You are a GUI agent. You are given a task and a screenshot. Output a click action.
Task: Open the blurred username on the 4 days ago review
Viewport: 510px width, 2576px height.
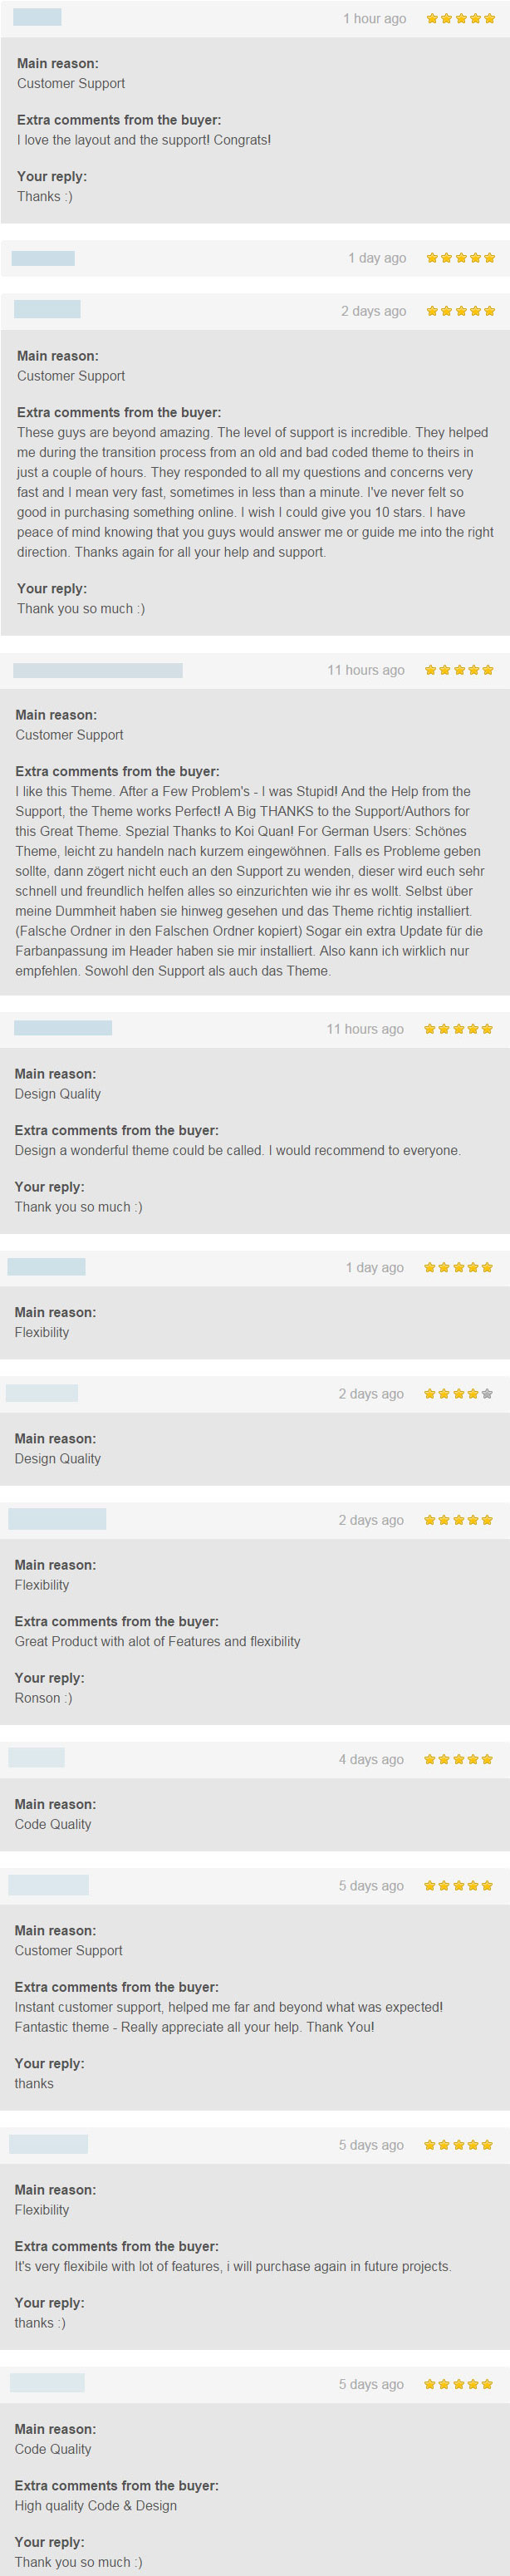(x=36, y=1758)
